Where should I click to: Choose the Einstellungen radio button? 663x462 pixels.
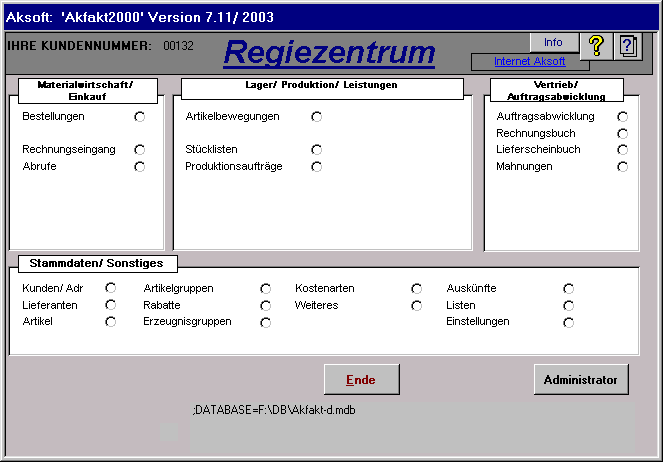coord(568,322)
